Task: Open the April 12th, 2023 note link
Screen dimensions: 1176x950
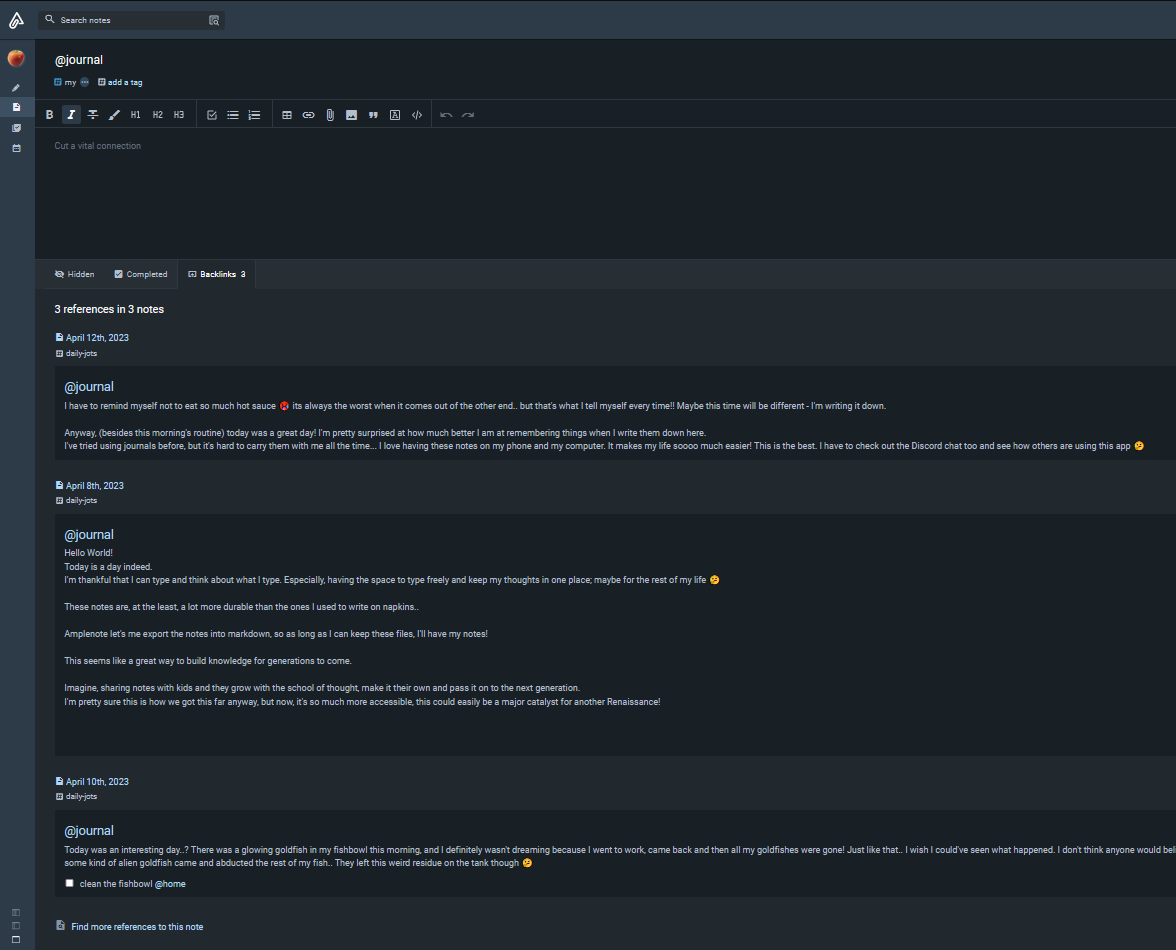Action: [x=97, y=338]
